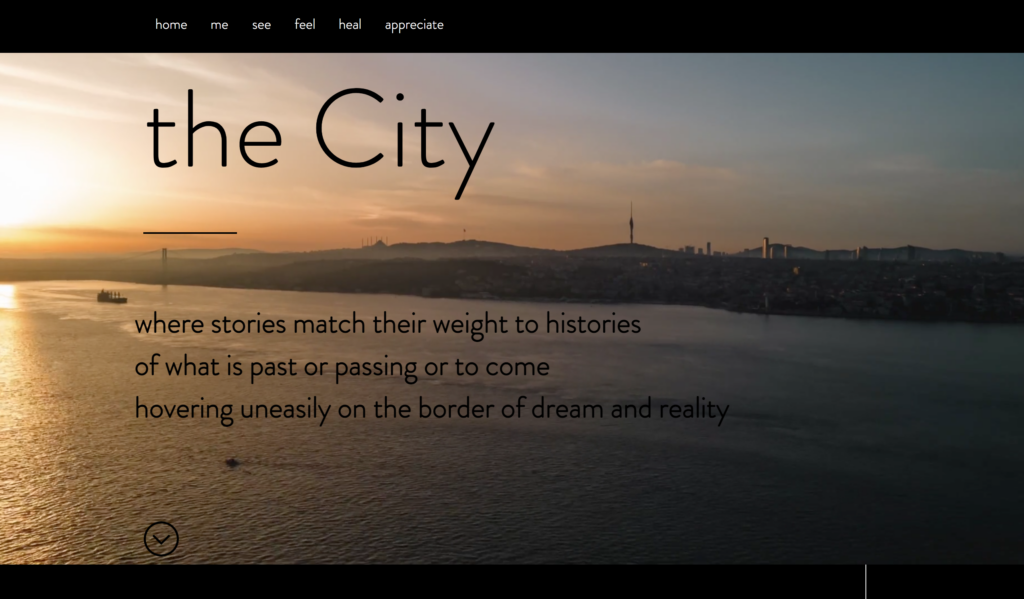Image resolution: width=1024 pixels, height=599 pixels.
Task: Click the scroll-down chevron circle icon
Action: pyautogui.click(x=161, y=539)
